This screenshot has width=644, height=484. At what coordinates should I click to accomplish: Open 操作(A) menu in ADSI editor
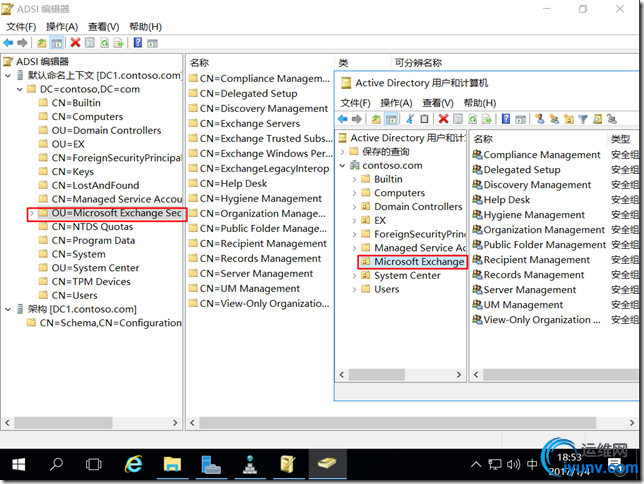(62, 26)
